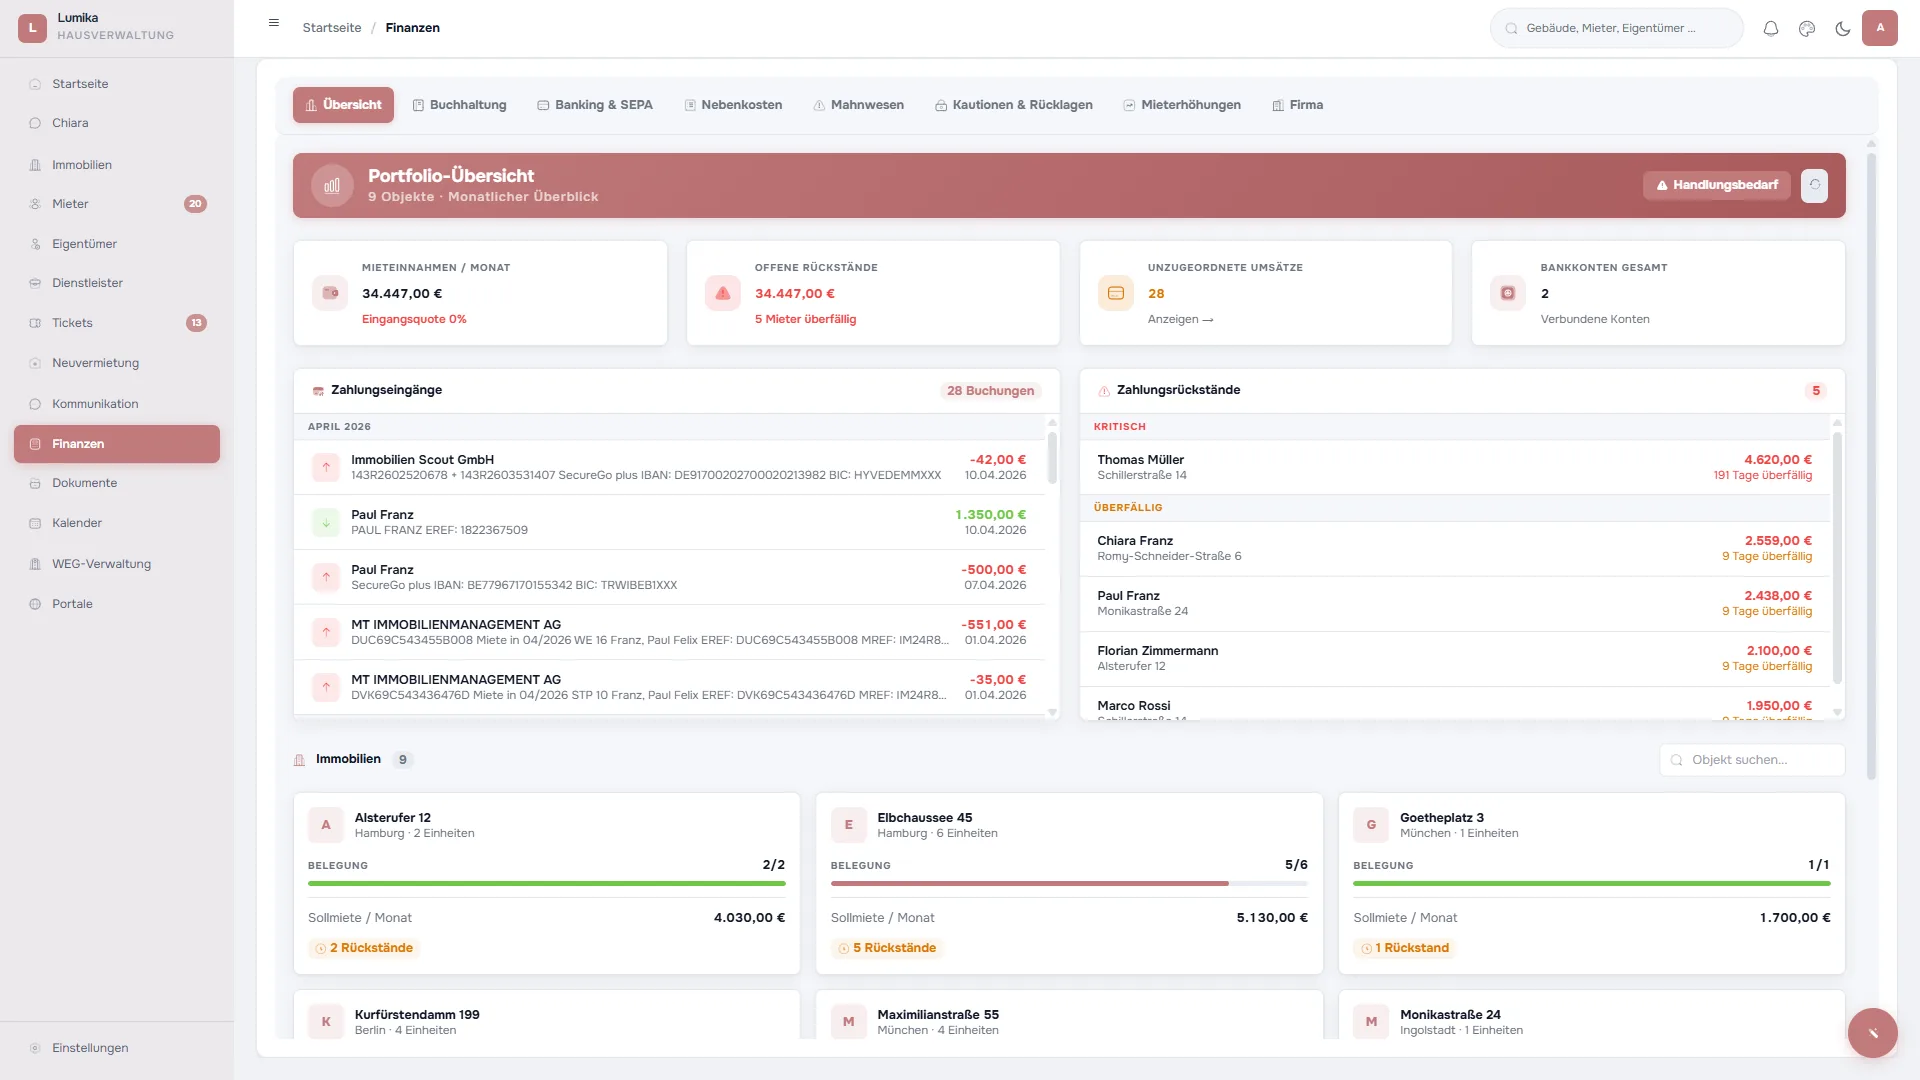Click the unzugeordnete Umsätze card icon

[x=1115, y=293]
